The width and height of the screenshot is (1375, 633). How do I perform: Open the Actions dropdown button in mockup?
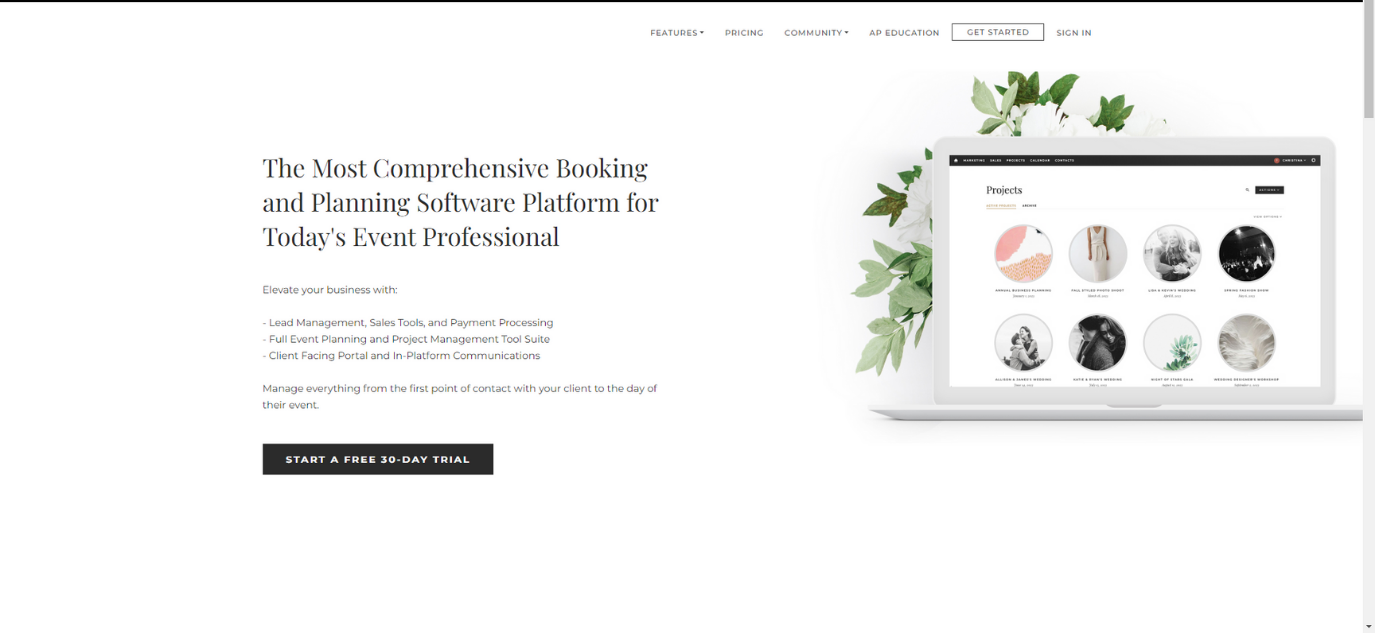1269,190
